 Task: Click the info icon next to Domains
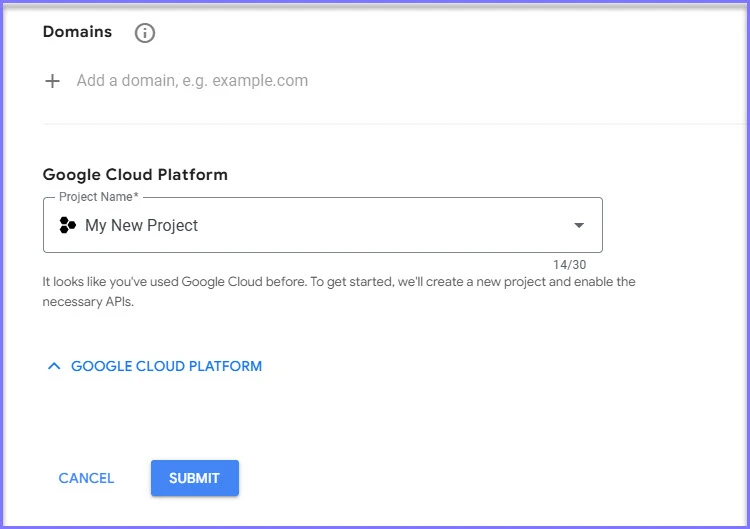[145, 33]
